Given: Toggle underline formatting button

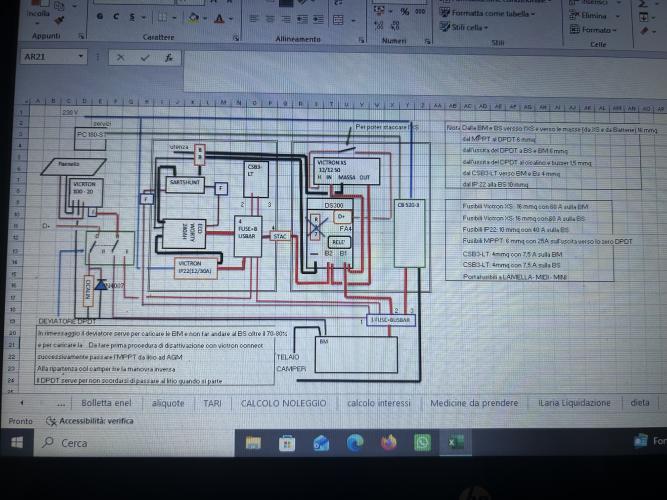Looking at the screenshot, I should [x=132, y=17].
